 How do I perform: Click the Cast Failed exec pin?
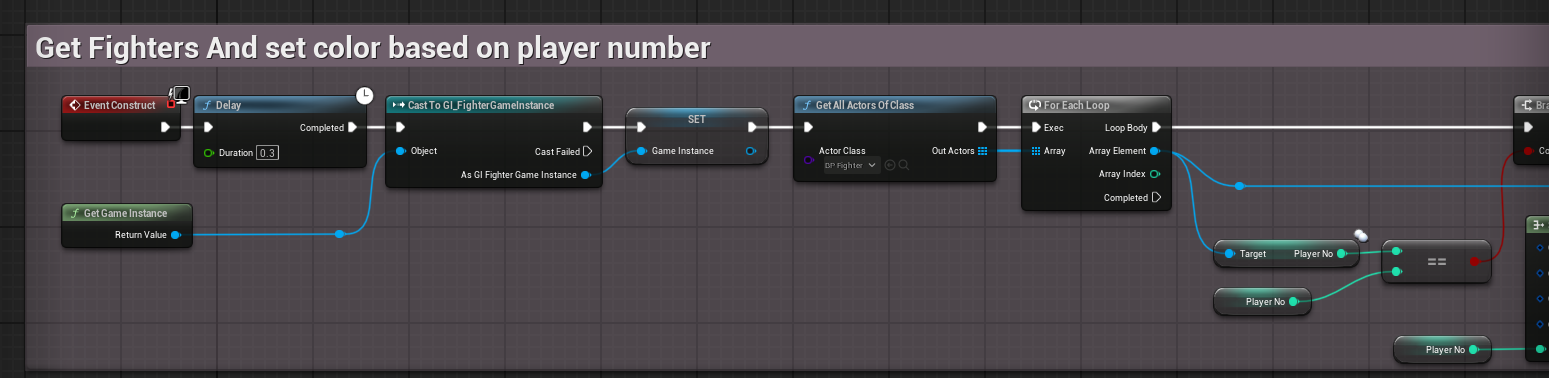pos(588,151)
